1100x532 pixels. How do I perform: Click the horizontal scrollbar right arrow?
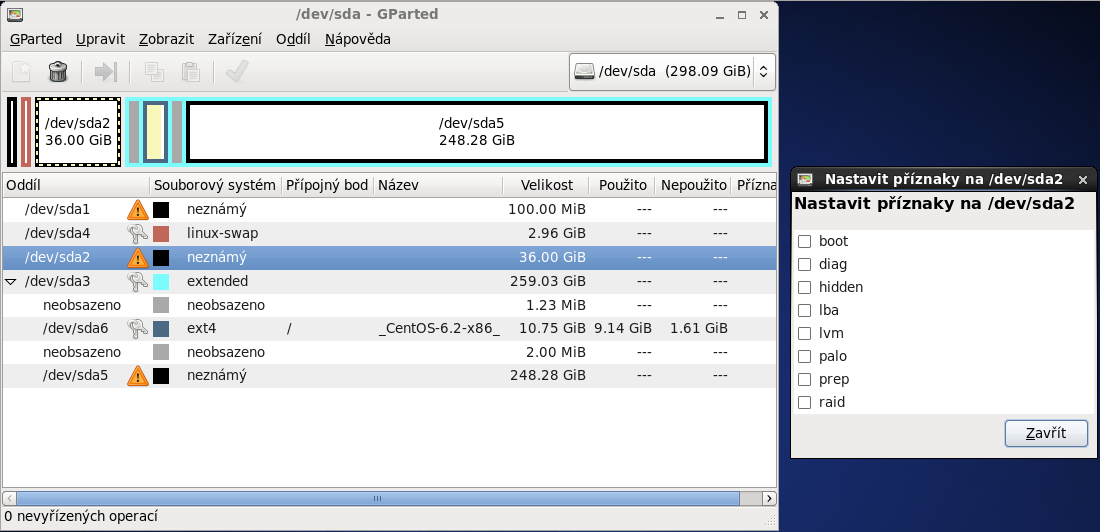click(769, 498)
